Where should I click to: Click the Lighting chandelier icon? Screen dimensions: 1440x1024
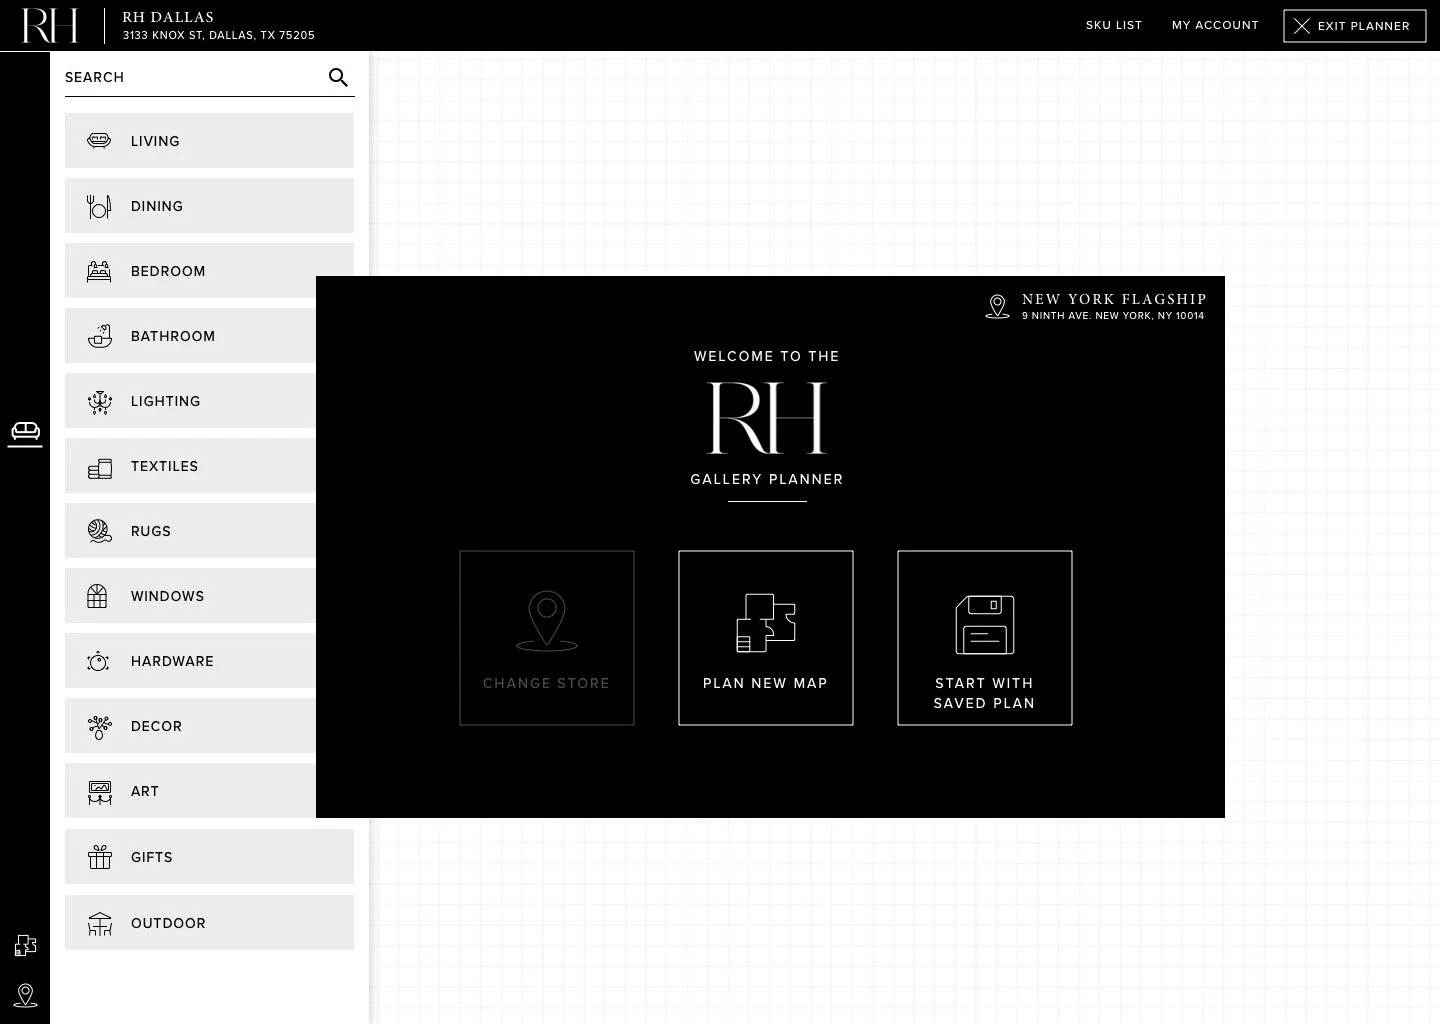(x=99, y=401)
